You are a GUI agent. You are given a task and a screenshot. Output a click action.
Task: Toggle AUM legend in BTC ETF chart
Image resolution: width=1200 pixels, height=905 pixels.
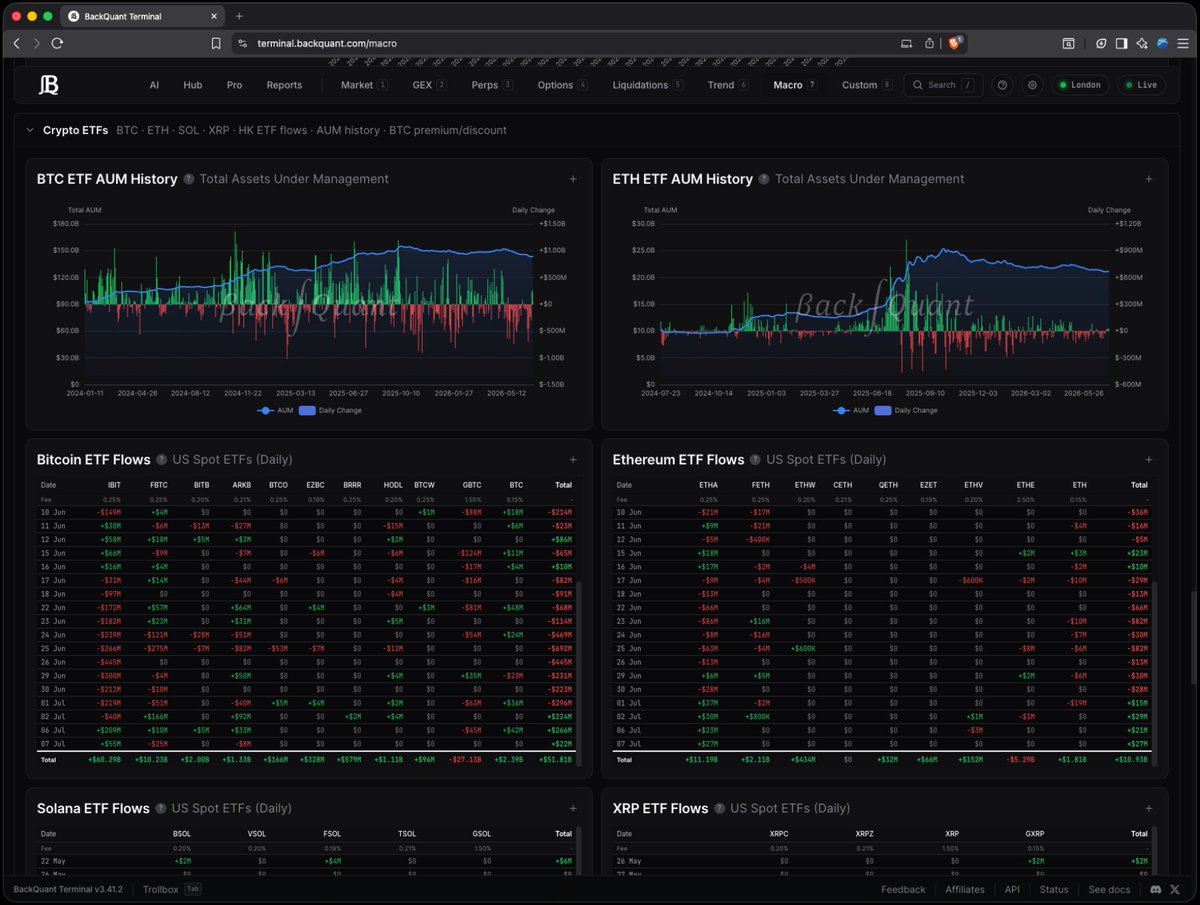(x=275, y=410)
